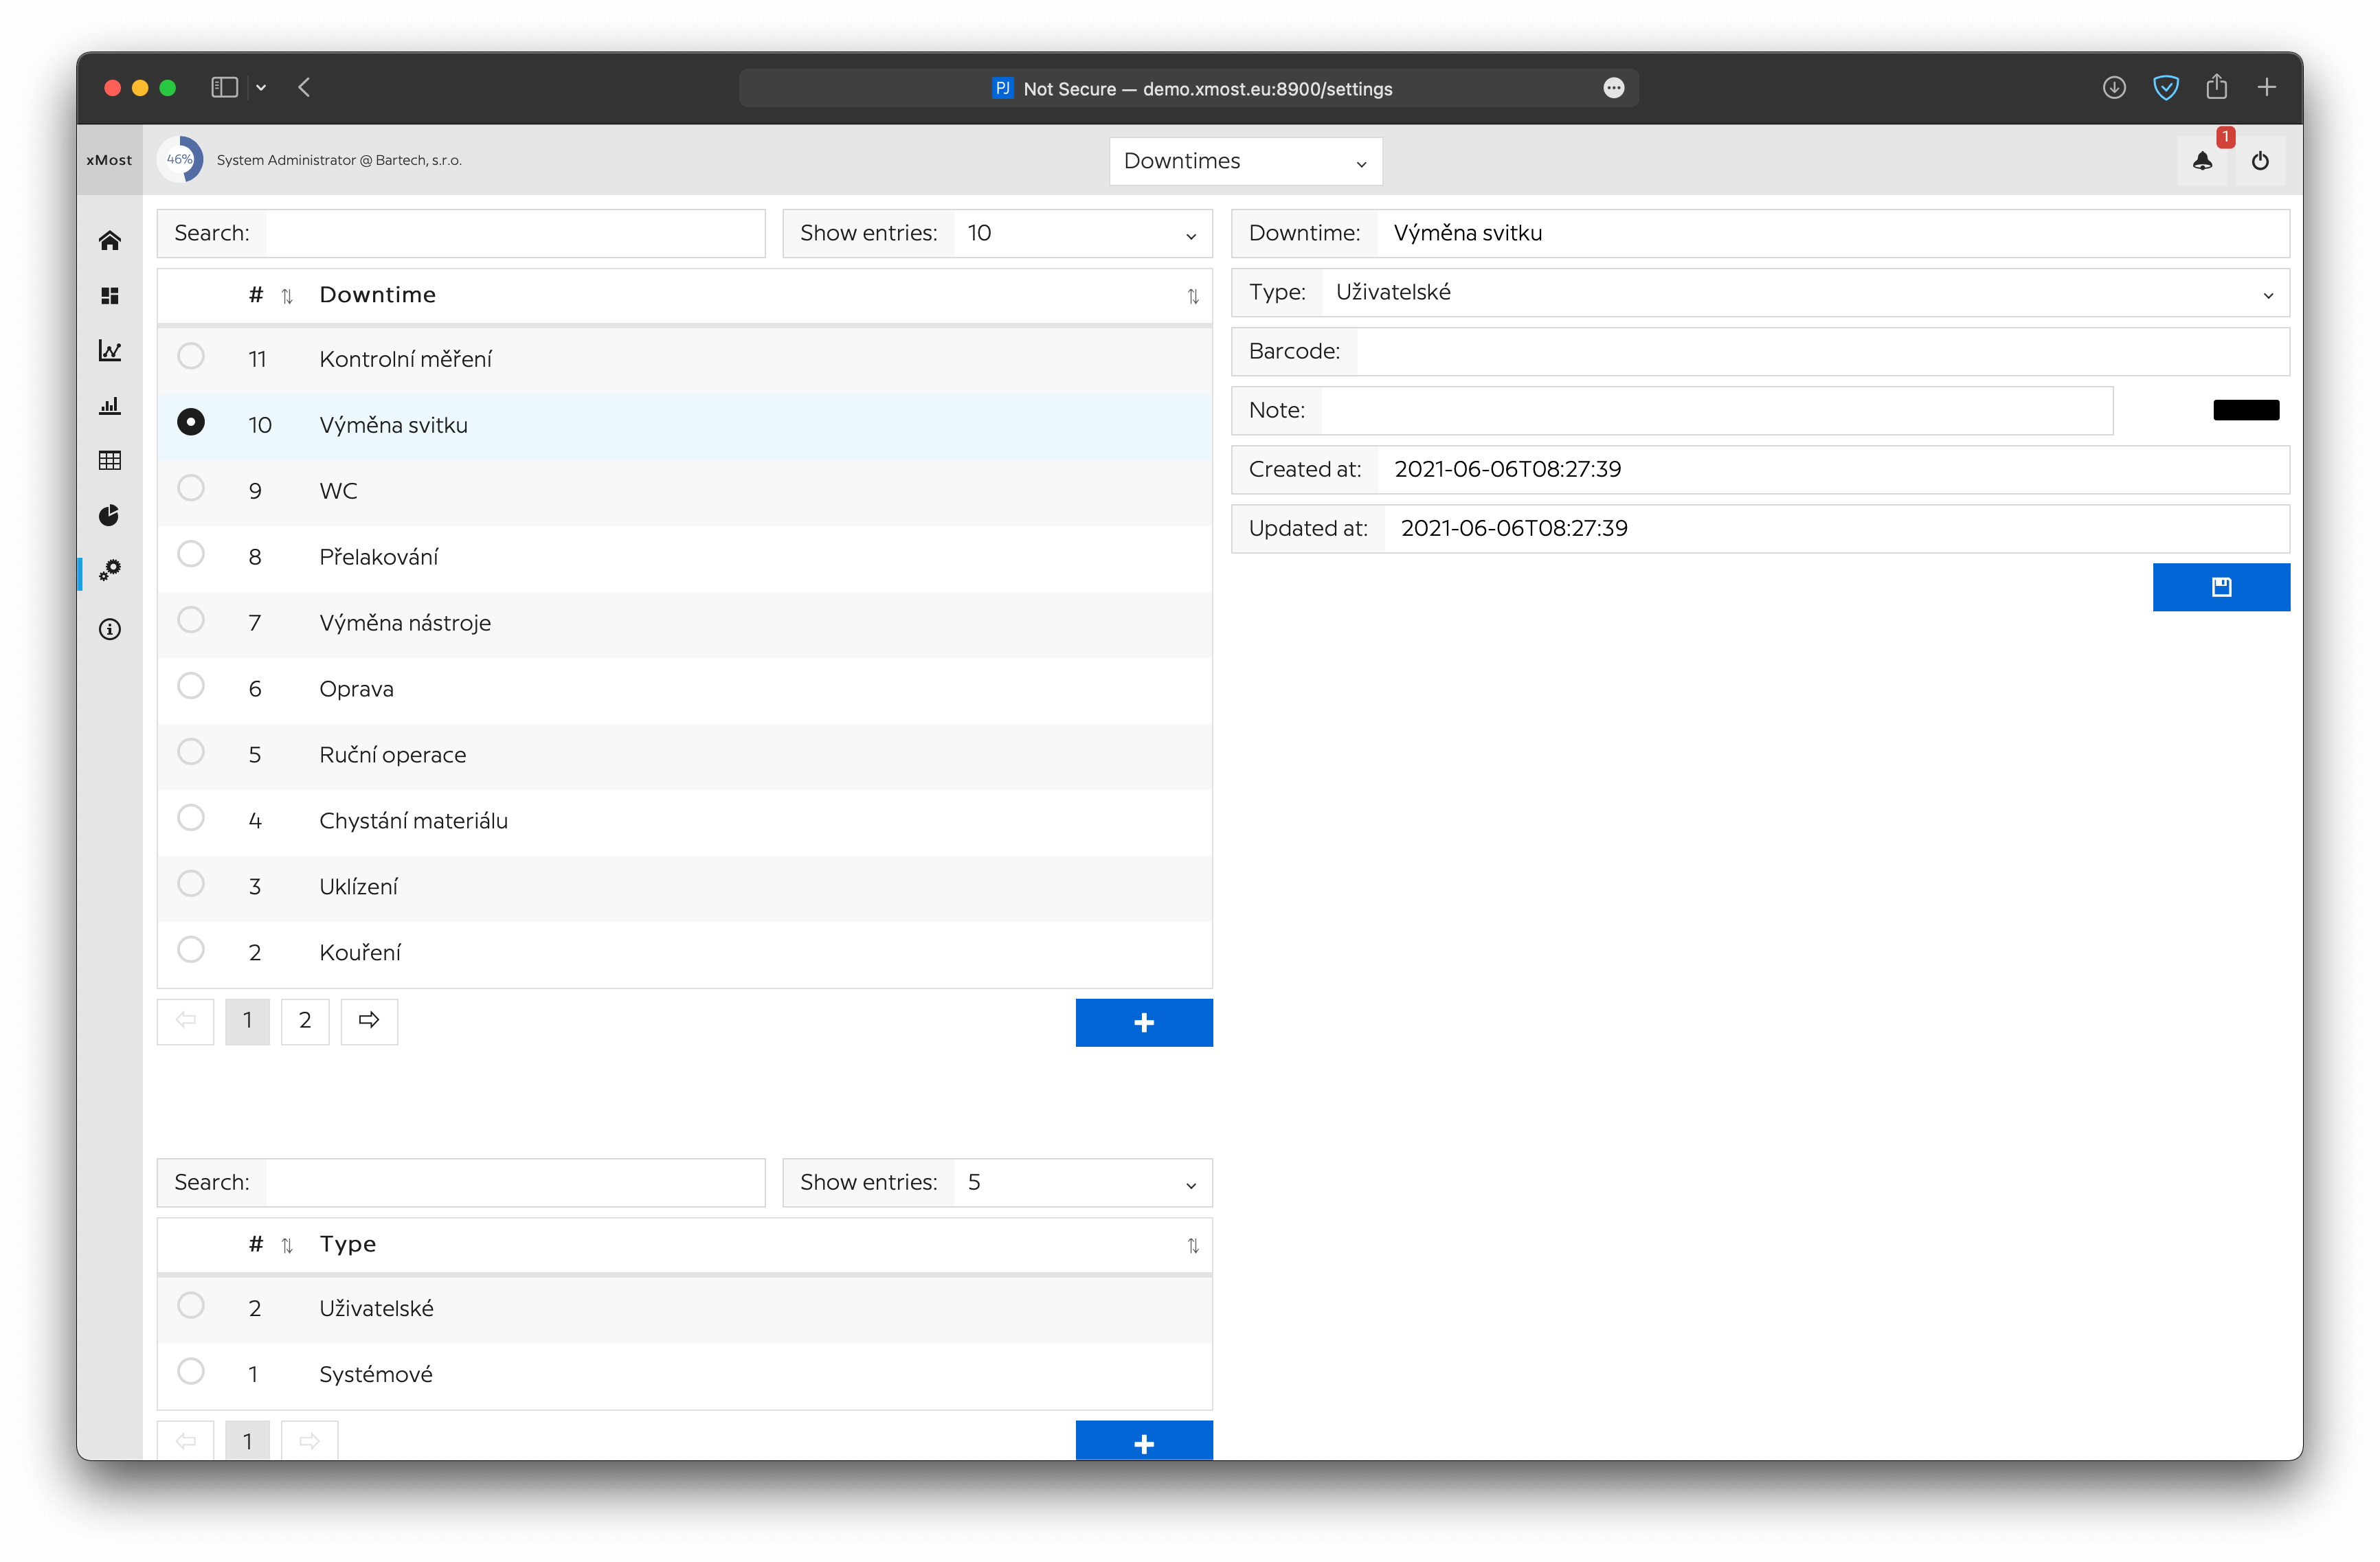The image size is (2380, 1562).
Task: Click the black color swatch beside Note
Action: 2245,410
